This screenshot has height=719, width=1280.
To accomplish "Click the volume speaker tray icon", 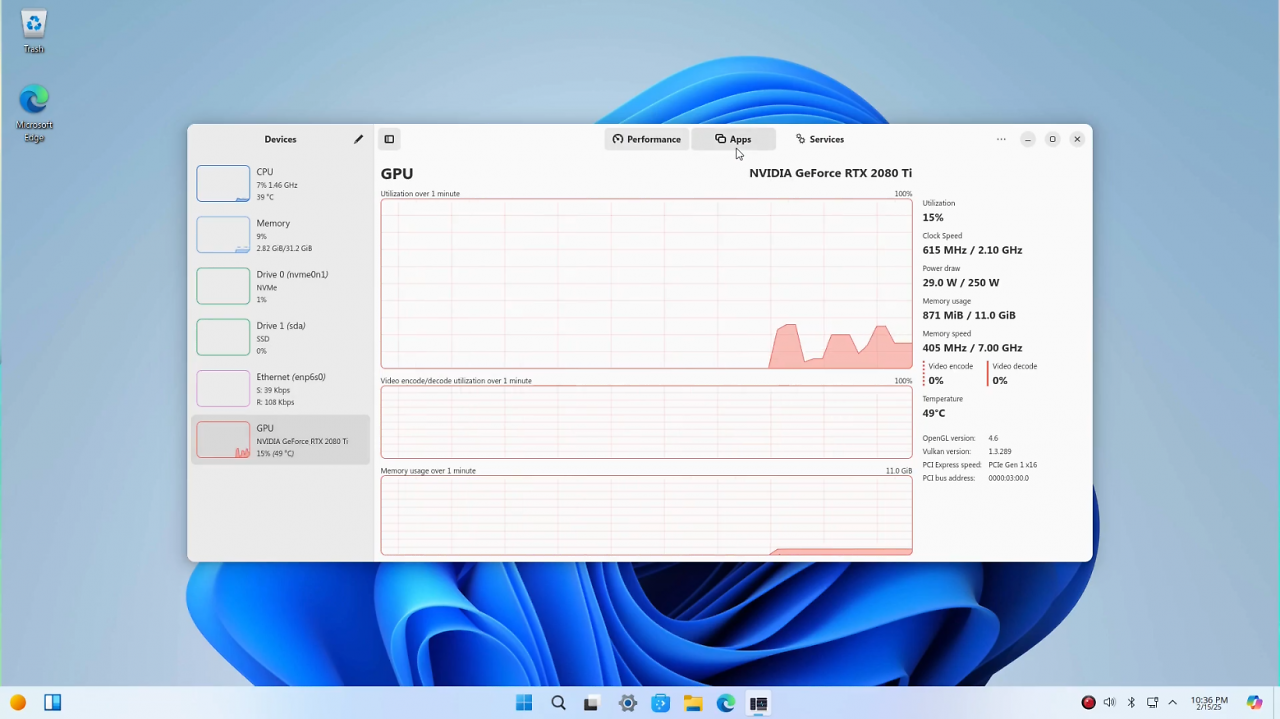I will (x=1109, y=703).
